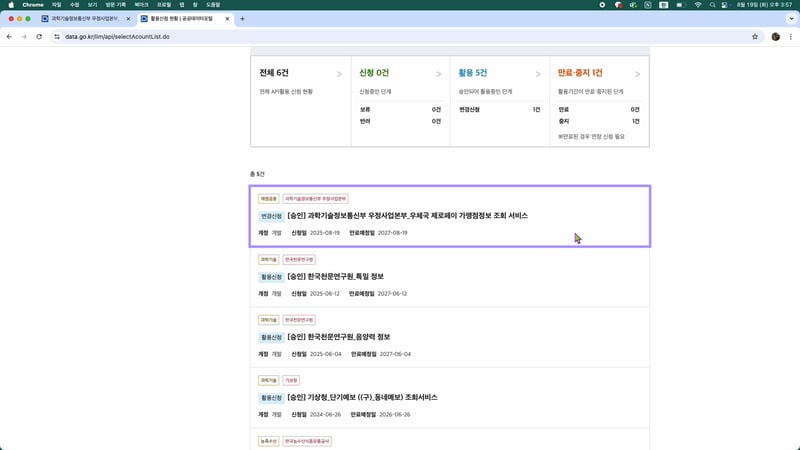Viewport: 800px width, 450px height.
Task: Close the 활용신청 현황 tab
Action: [x=227, y=19]
